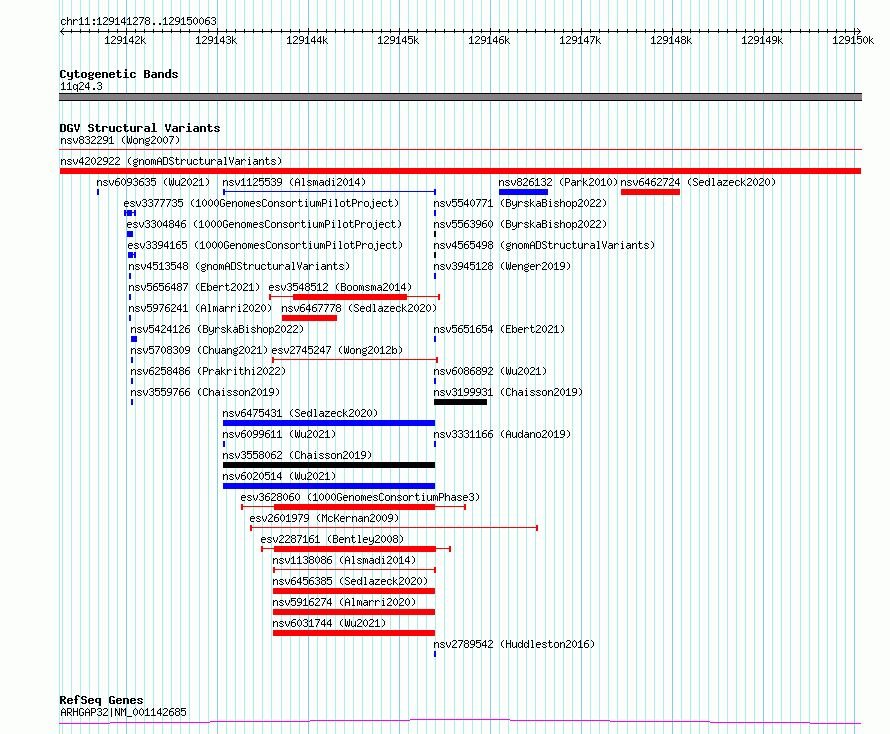The width and height of the screenshot is (890, 734).
Task: Click nsv3199931 (Chaisson2019) label
Action: pos(508,392)
